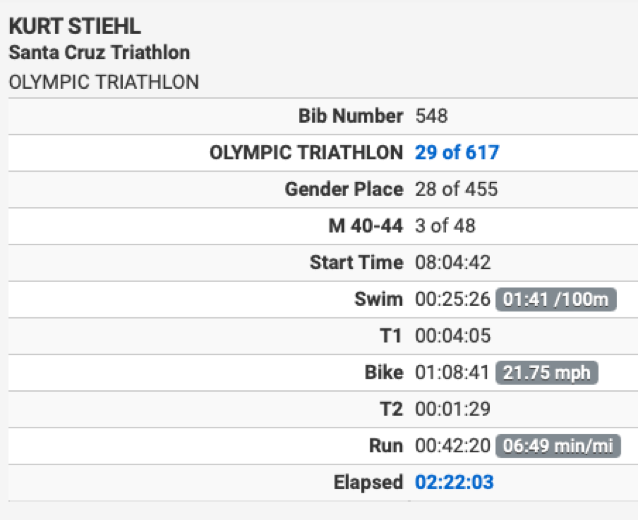Click the bold OLYMPIC TRIATHLON row label

pos(306,153)
